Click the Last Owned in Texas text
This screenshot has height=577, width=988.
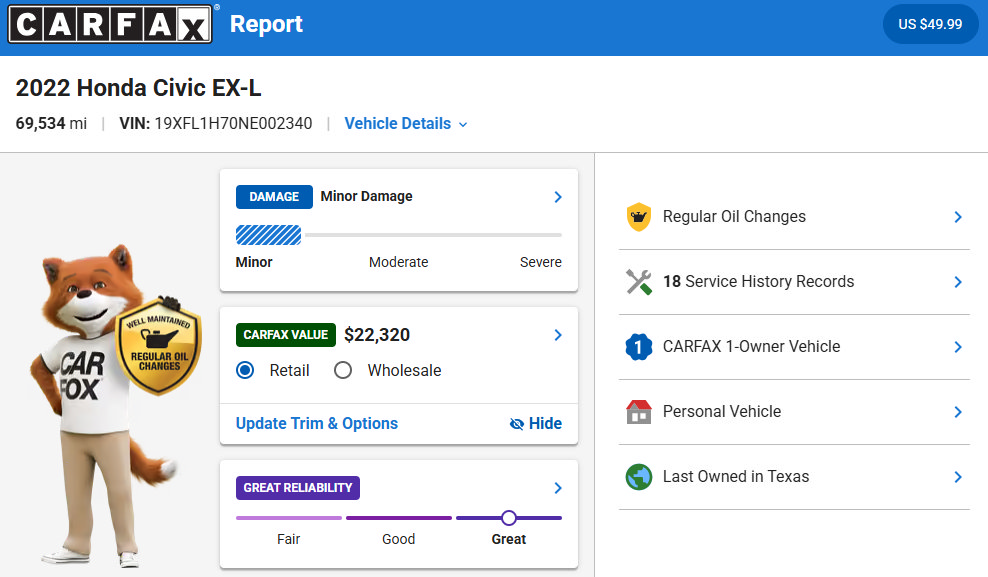click(x=735, y=477)
